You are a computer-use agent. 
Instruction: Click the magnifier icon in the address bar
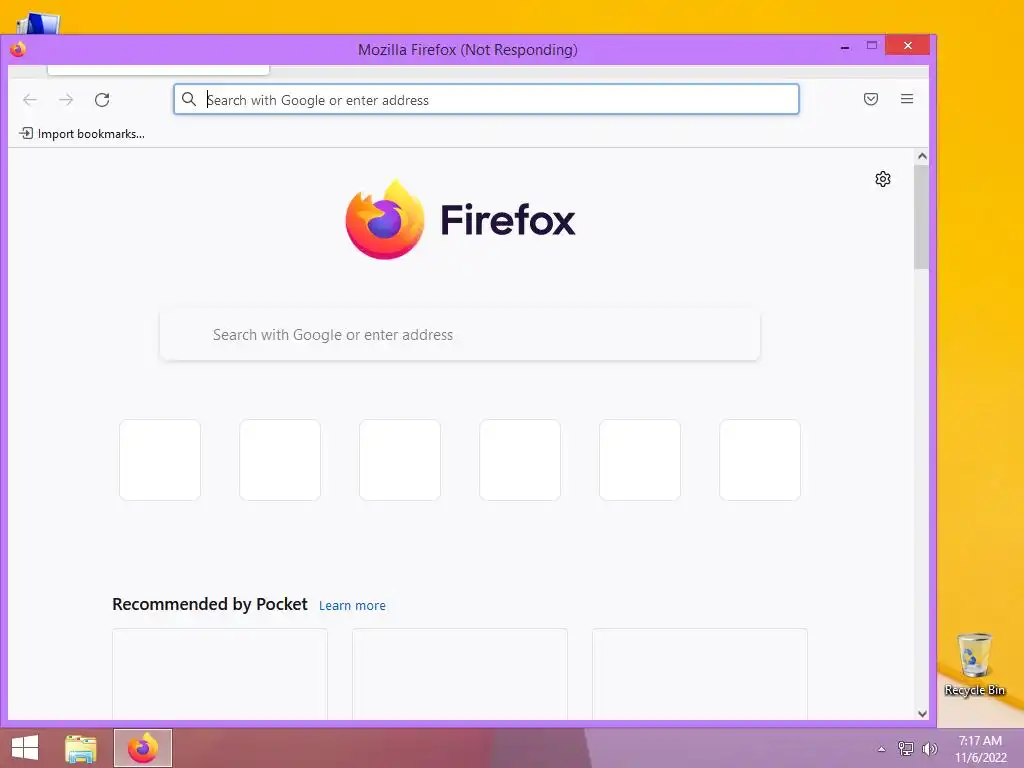coord(189,99)
